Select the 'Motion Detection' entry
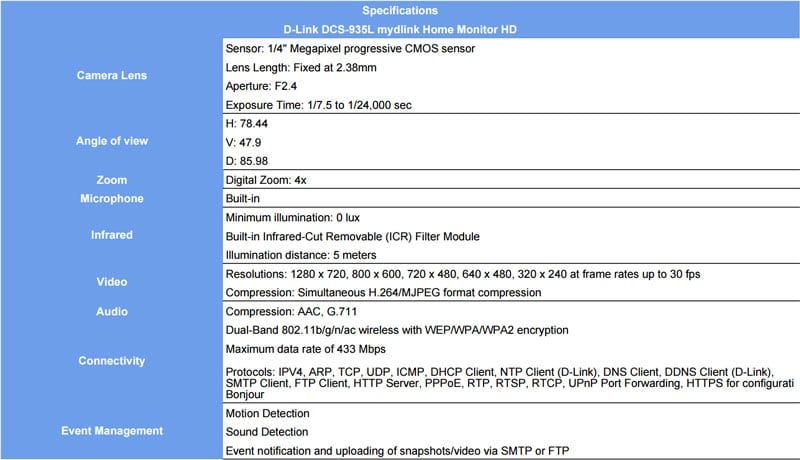 click(x=267, y=414)
